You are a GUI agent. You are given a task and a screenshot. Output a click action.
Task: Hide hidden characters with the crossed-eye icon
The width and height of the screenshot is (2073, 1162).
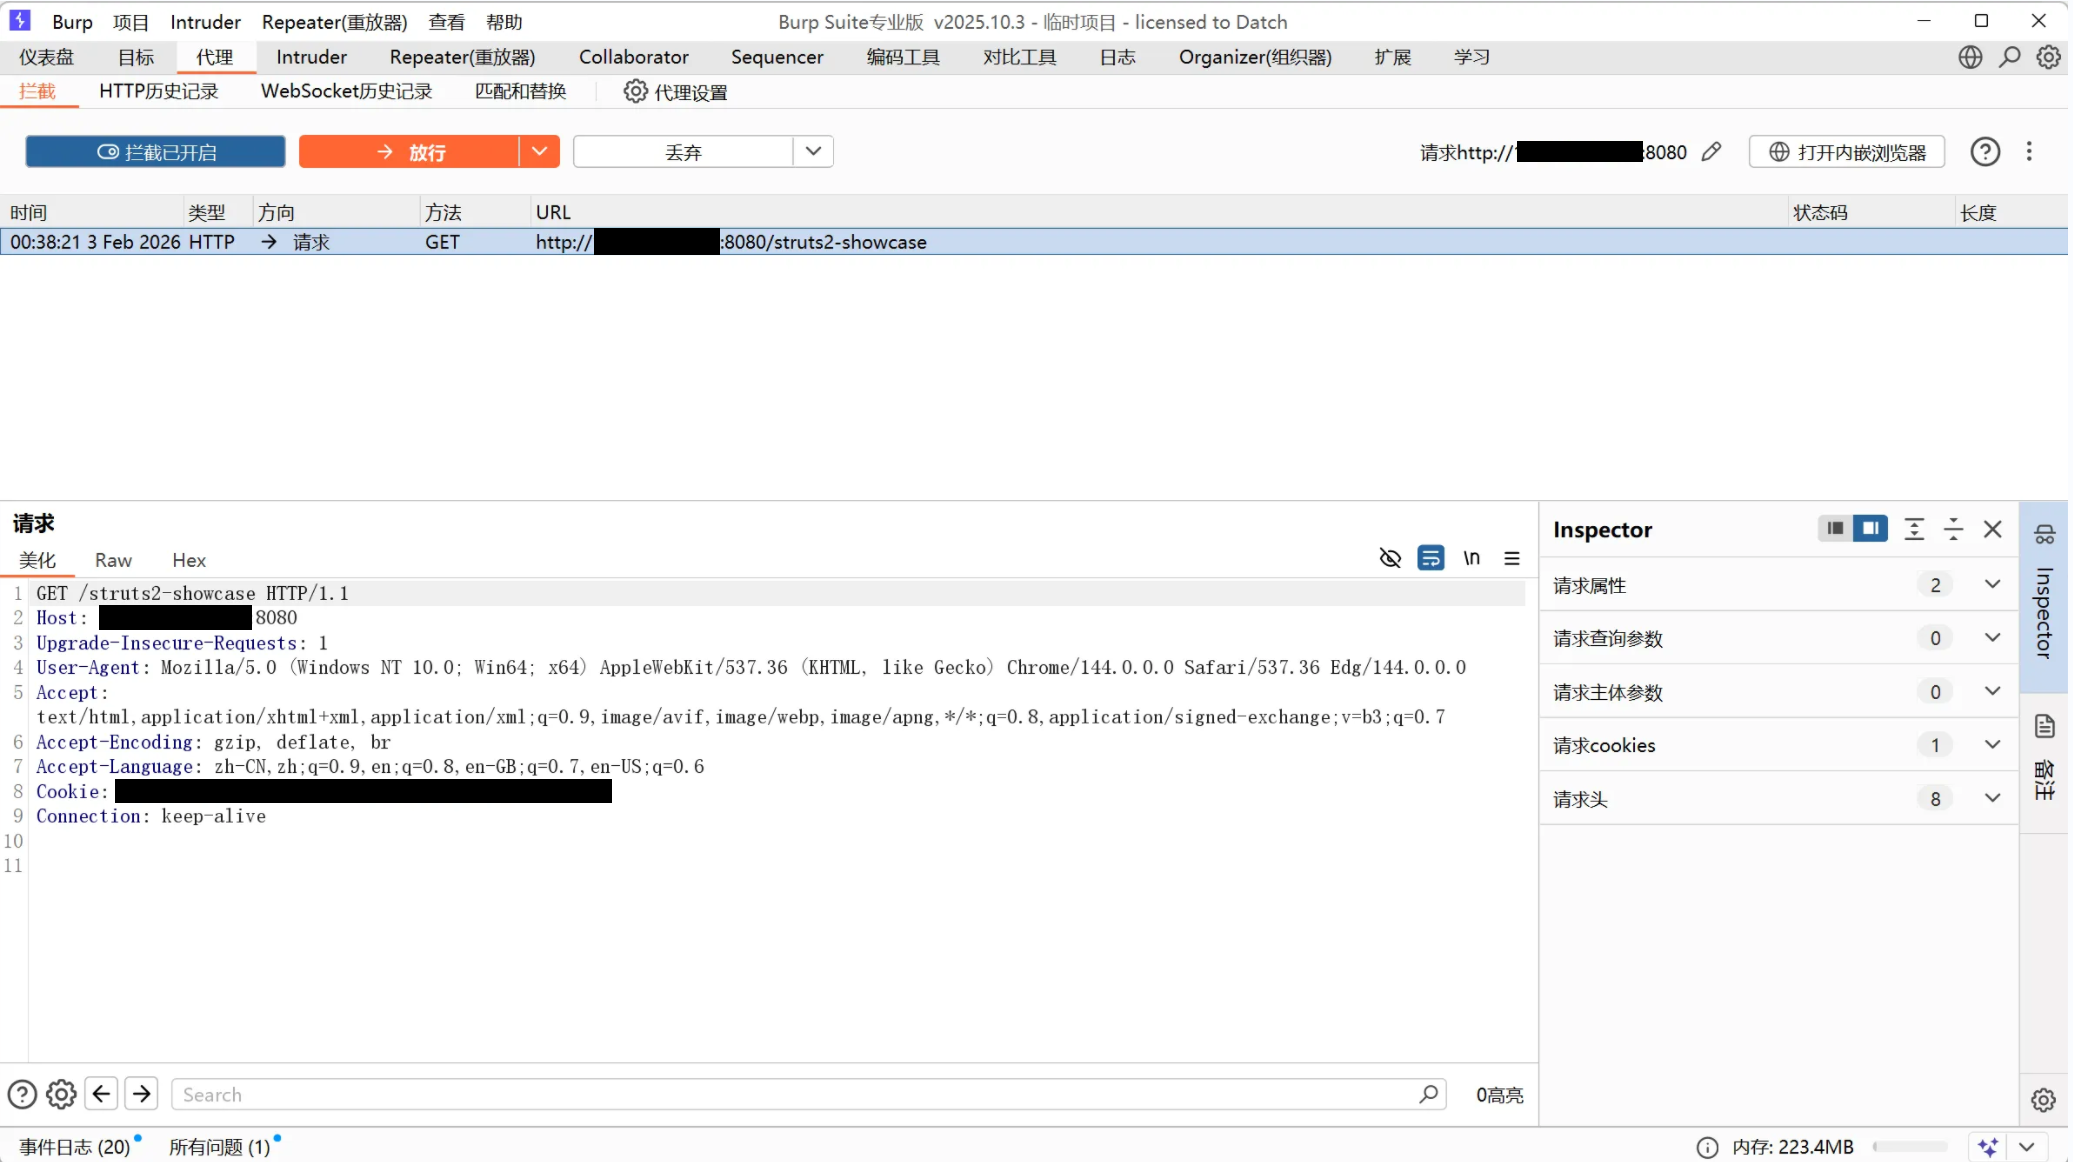click(x=1390, y=558)
